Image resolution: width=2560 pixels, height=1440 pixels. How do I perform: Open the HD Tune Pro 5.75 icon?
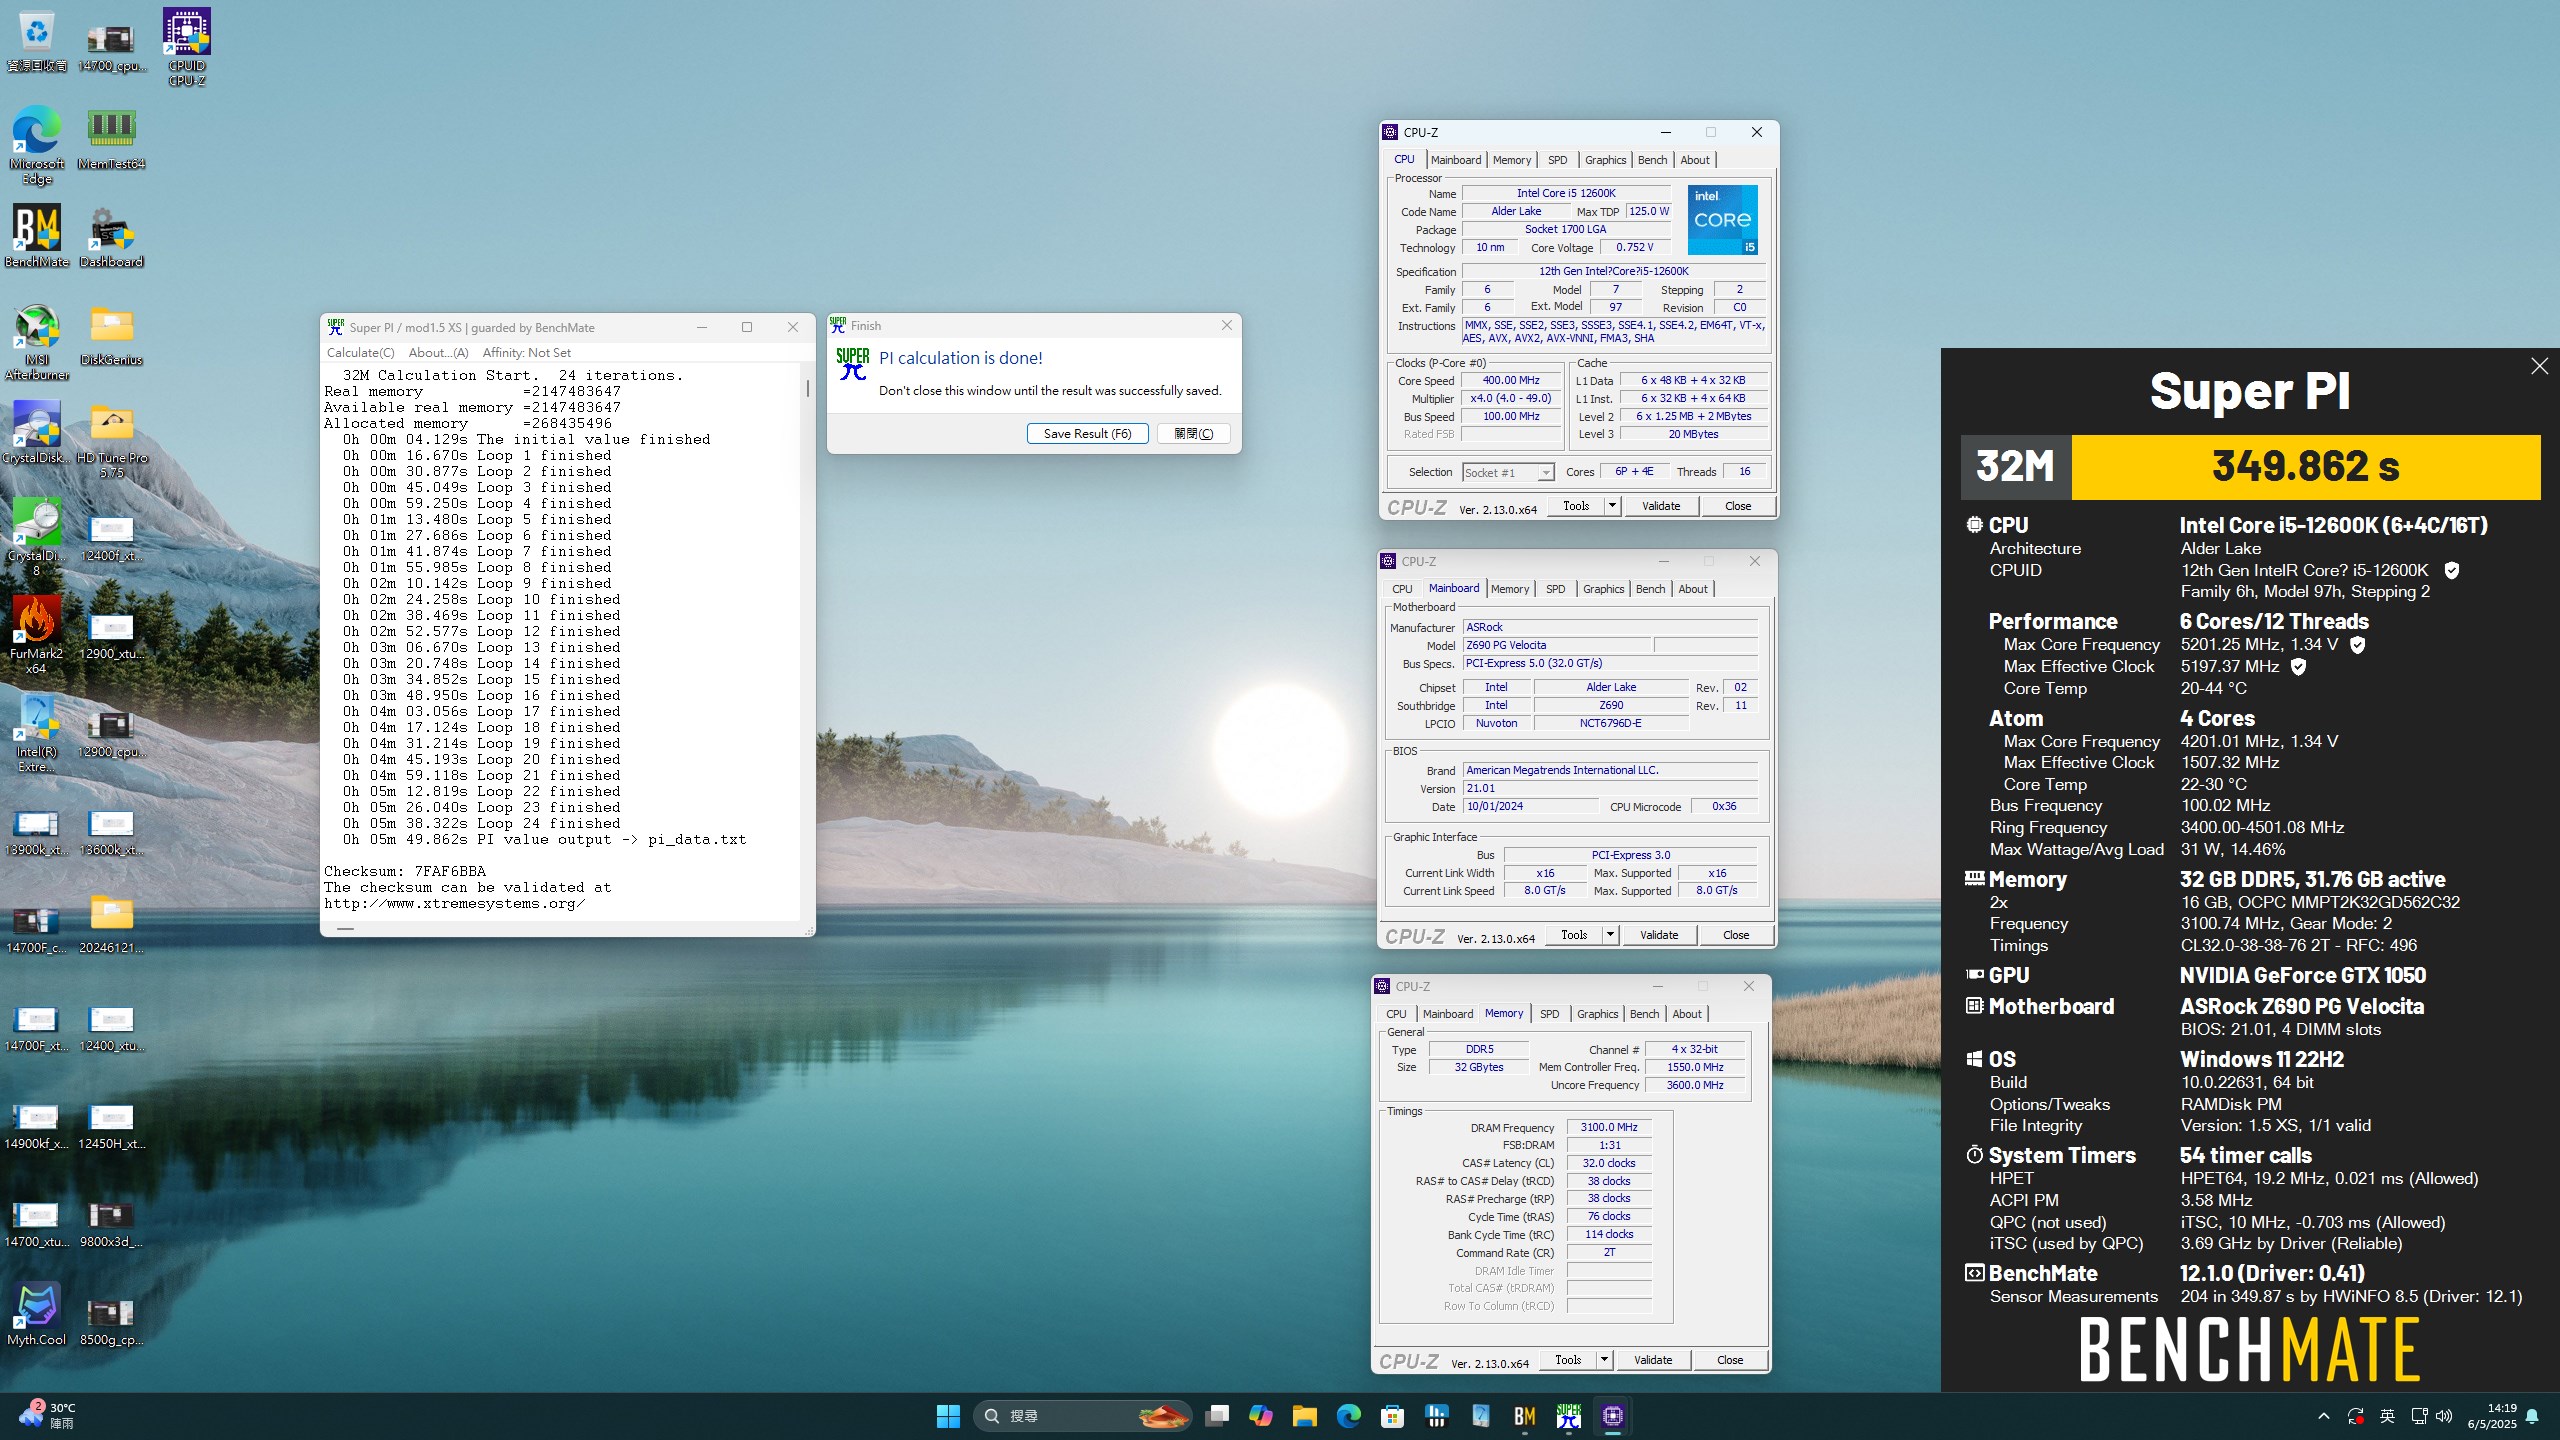[111, 440]
